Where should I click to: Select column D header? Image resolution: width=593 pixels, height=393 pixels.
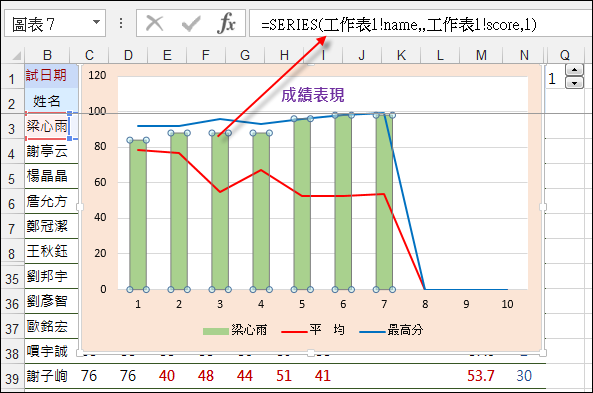pos(128,56)
